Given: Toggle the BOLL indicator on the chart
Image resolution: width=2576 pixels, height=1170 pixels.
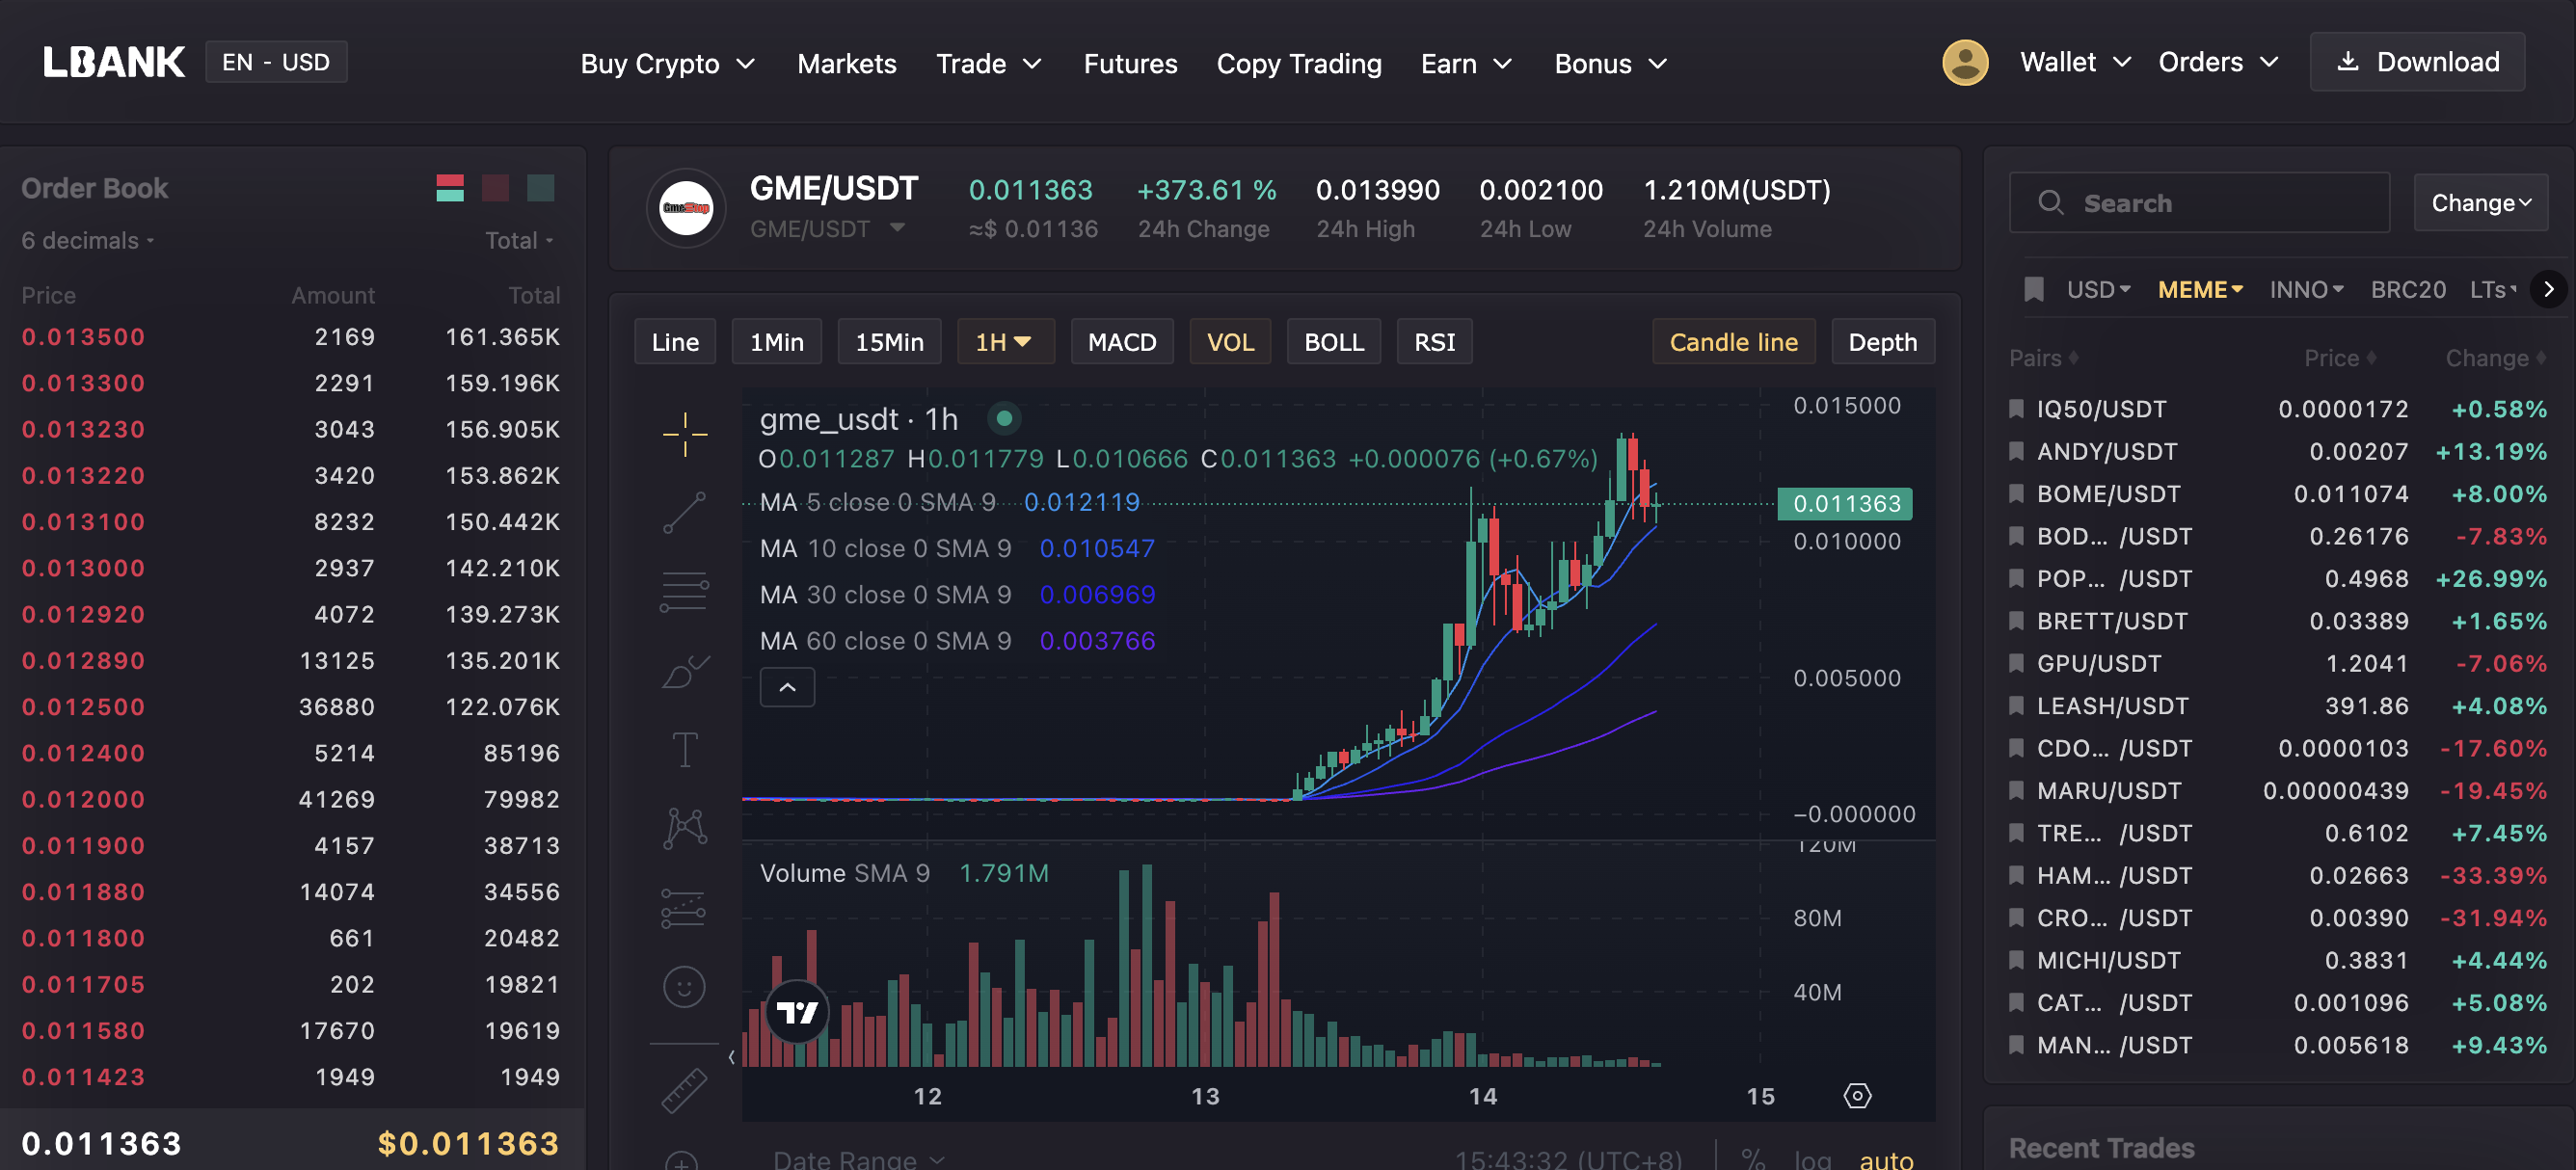Looking at the screenshot, I should [1333, 341].
